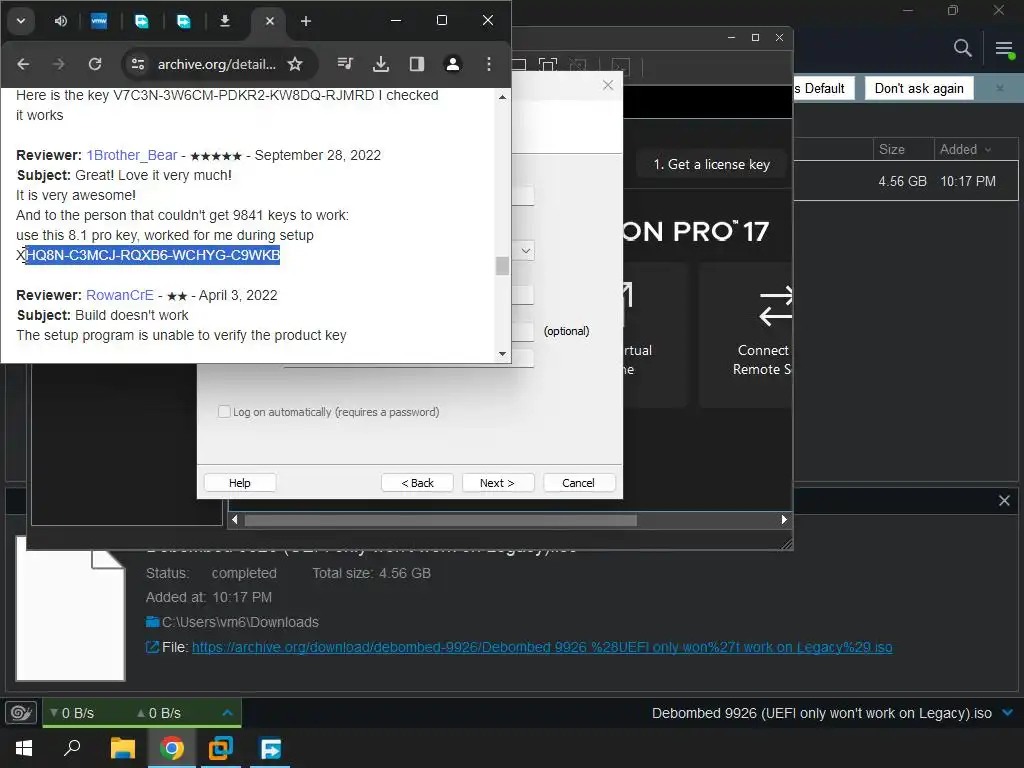The width and height of the screenshot is (1024, 768).
Task: Reload the archive.org page
Action: pyautogui.click(x=95, y=64)
